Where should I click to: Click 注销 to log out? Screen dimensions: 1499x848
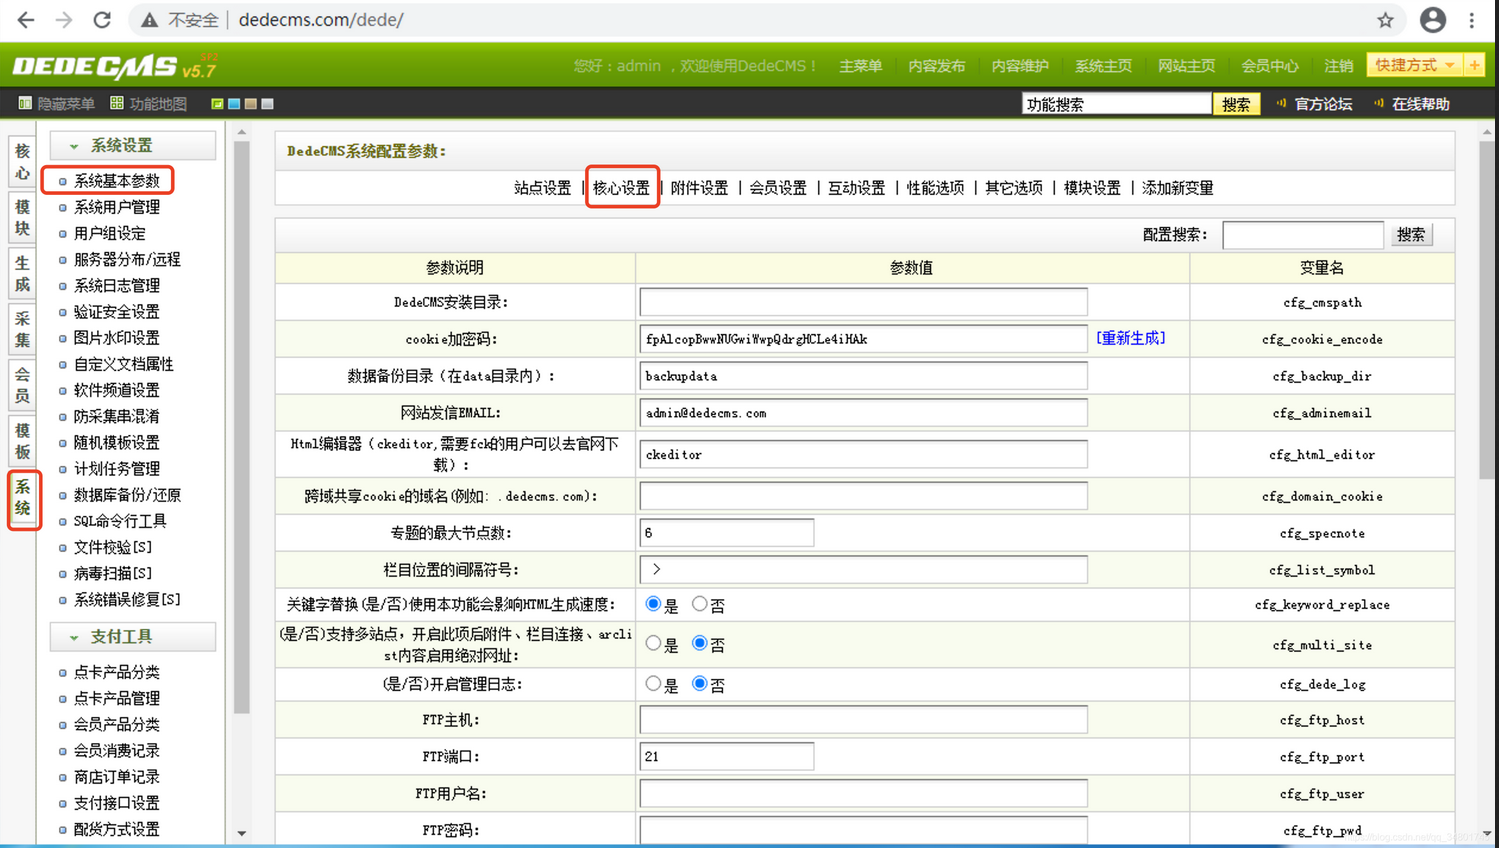[1338, 66]
